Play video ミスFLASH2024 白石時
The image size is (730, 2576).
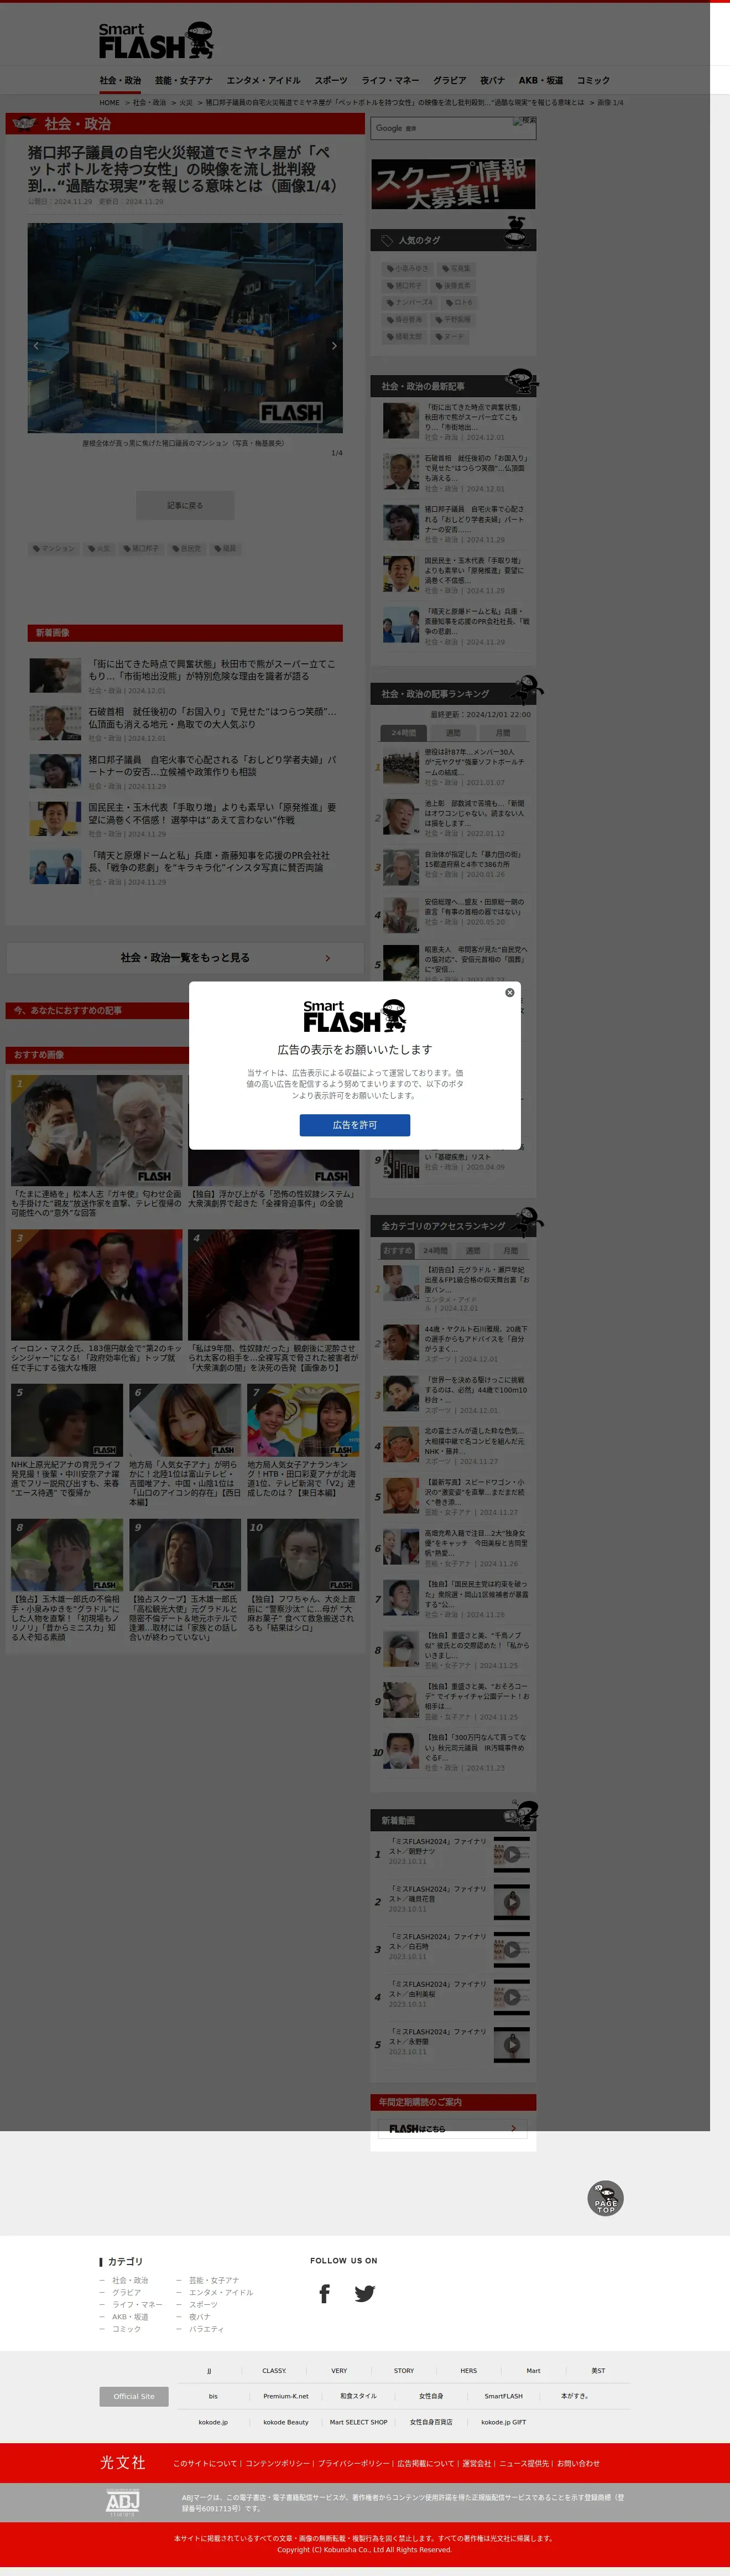511,1949
